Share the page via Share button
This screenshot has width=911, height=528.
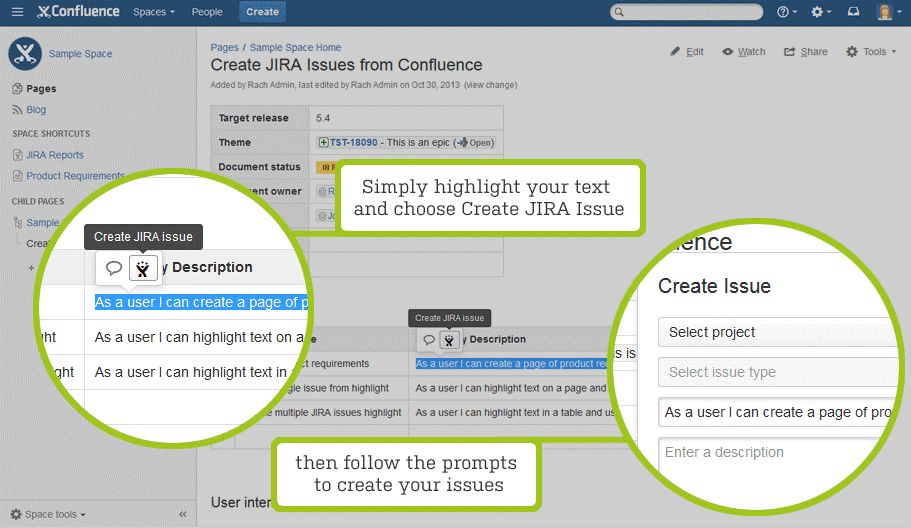(x=806, y=52)
